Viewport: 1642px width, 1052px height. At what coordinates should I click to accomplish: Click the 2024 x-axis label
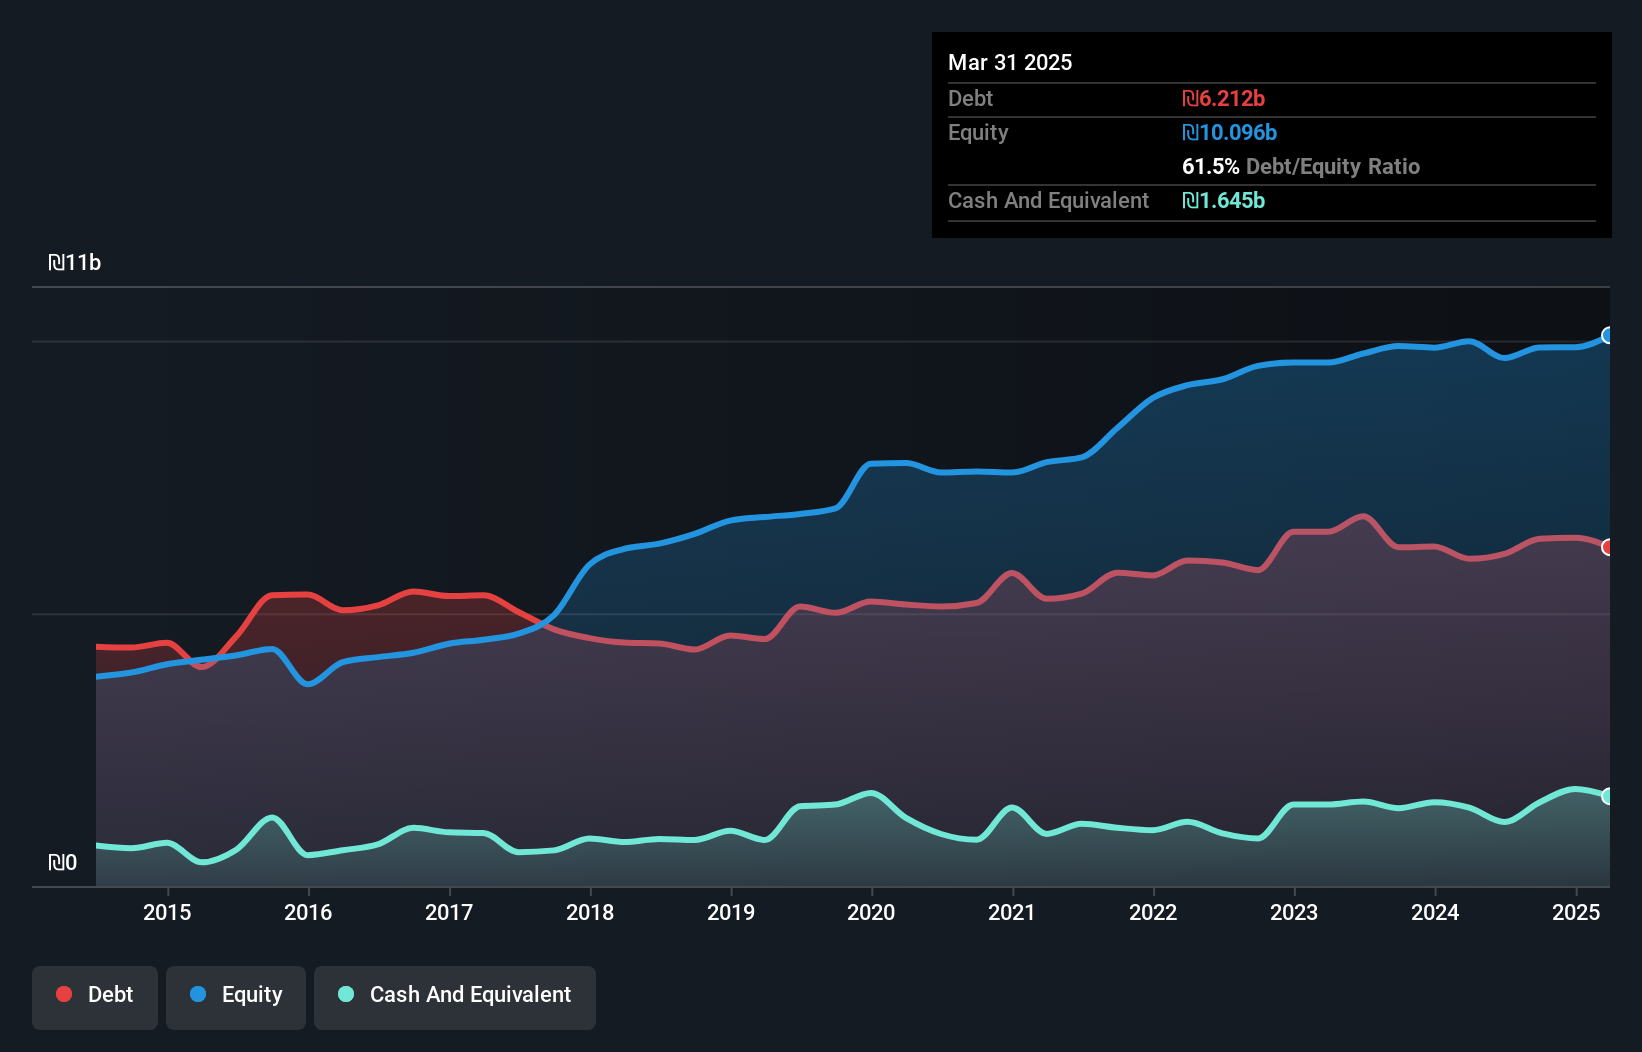coord(1435,912)
